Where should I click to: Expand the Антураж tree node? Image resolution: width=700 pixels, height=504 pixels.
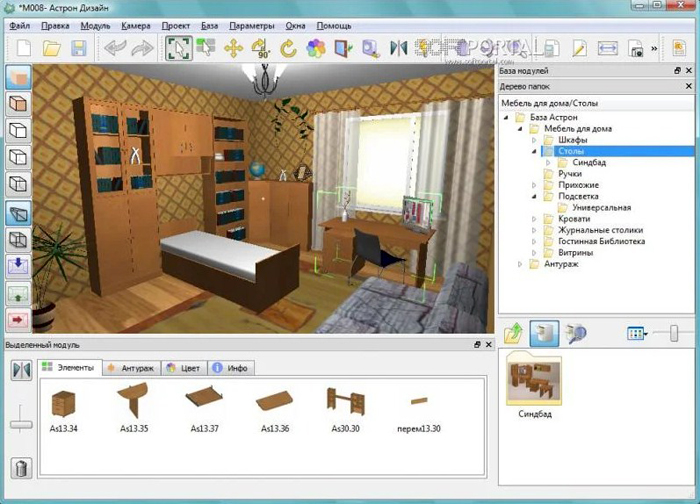520,265
